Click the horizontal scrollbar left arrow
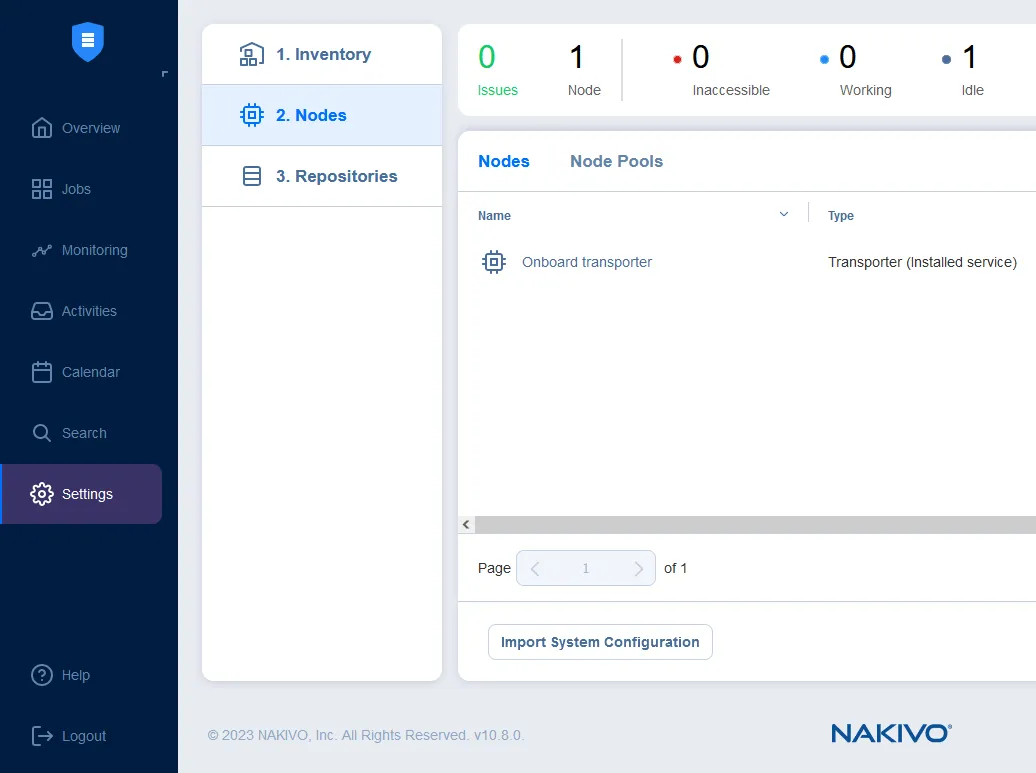This screenshot has width=1036, height=773. click(x=466, y=525)
